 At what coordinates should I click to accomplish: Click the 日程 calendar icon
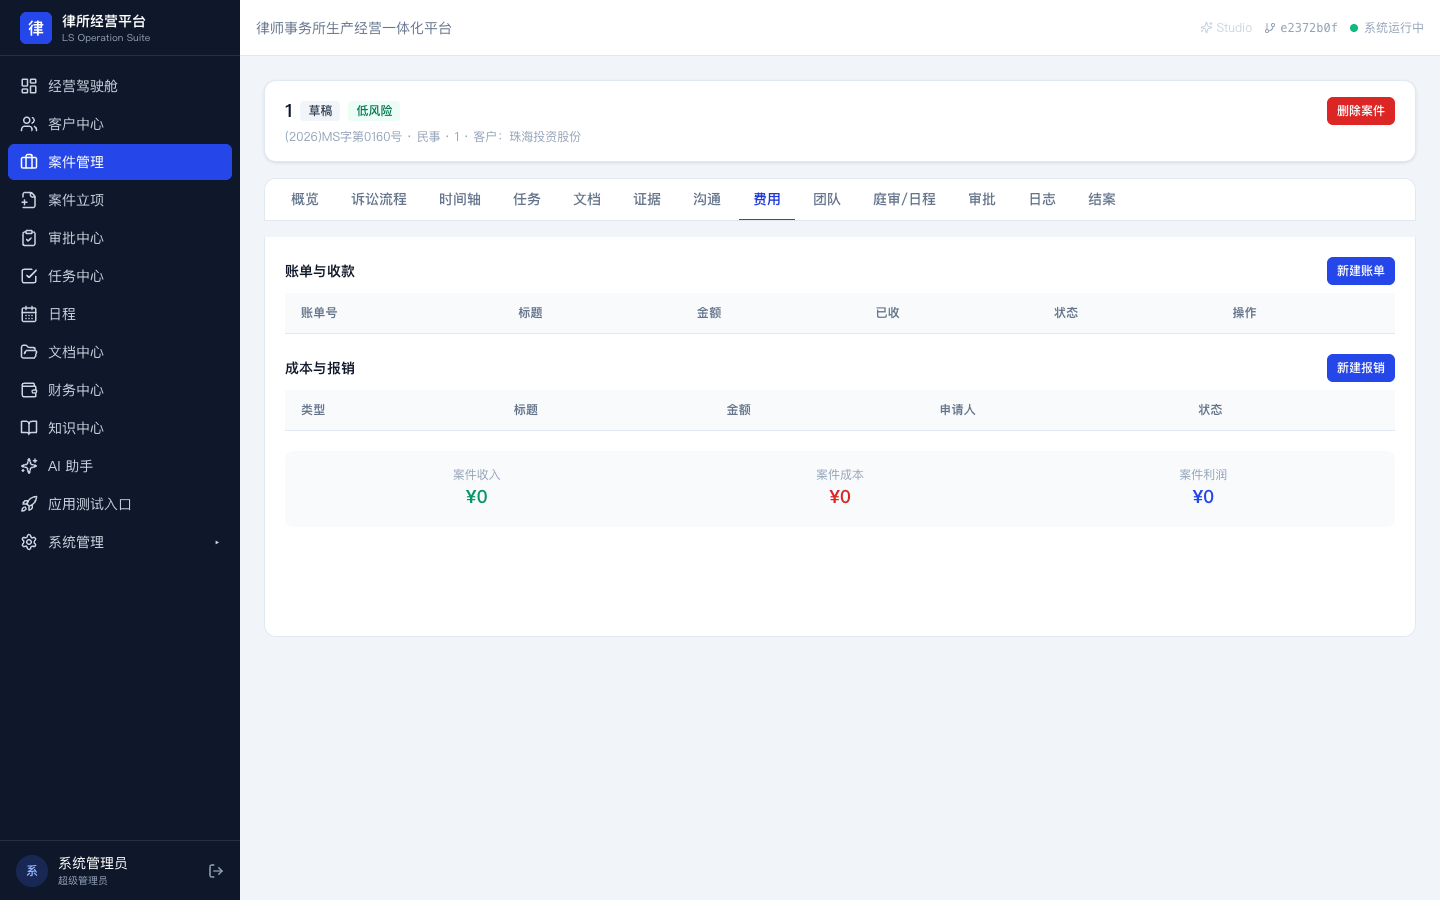click(x=29, y=314)
